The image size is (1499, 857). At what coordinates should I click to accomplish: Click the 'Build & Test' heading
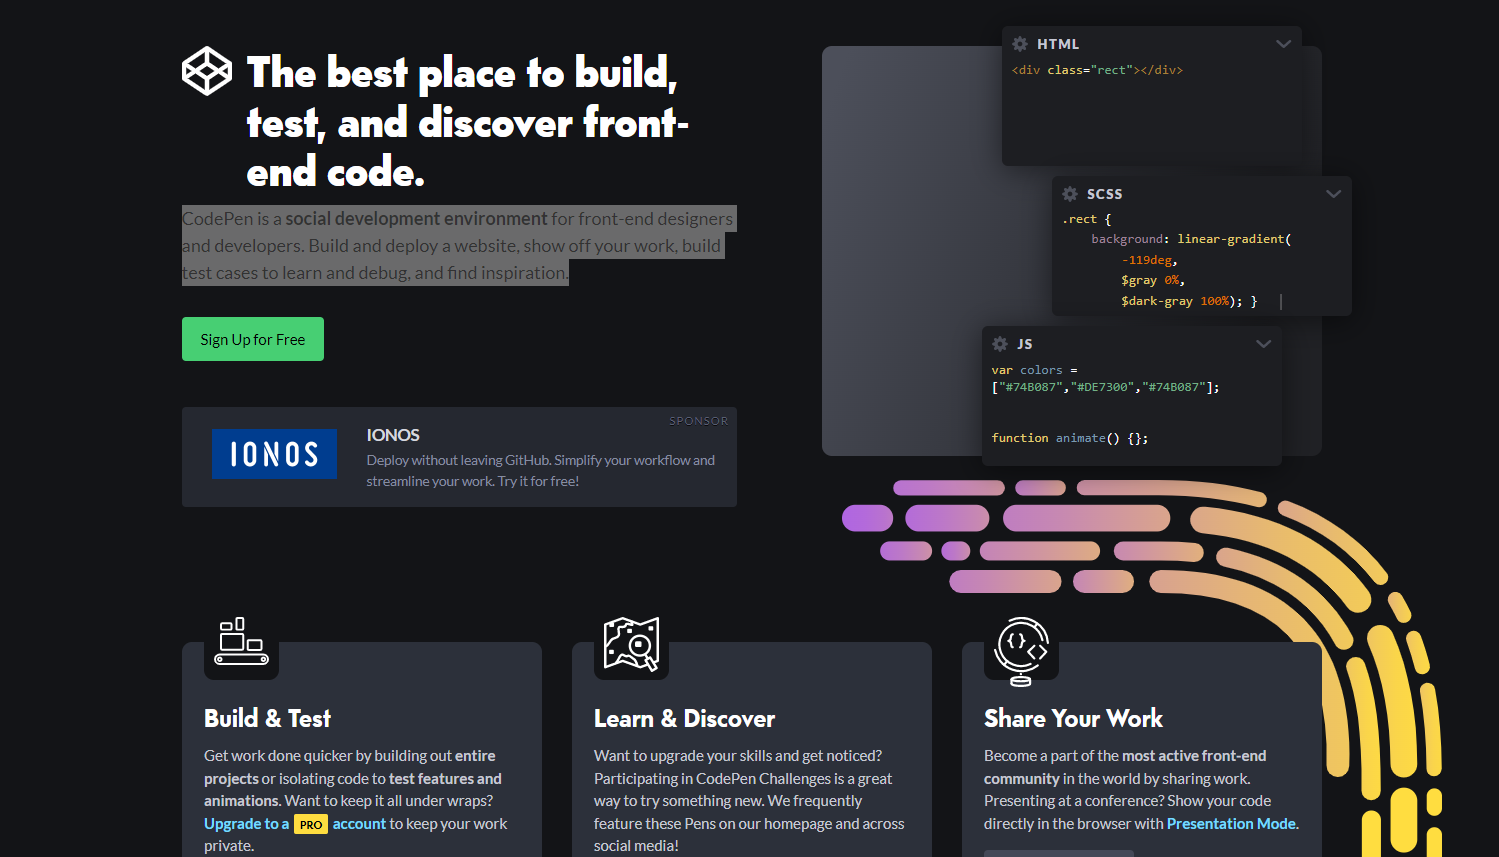coord(267,719)
